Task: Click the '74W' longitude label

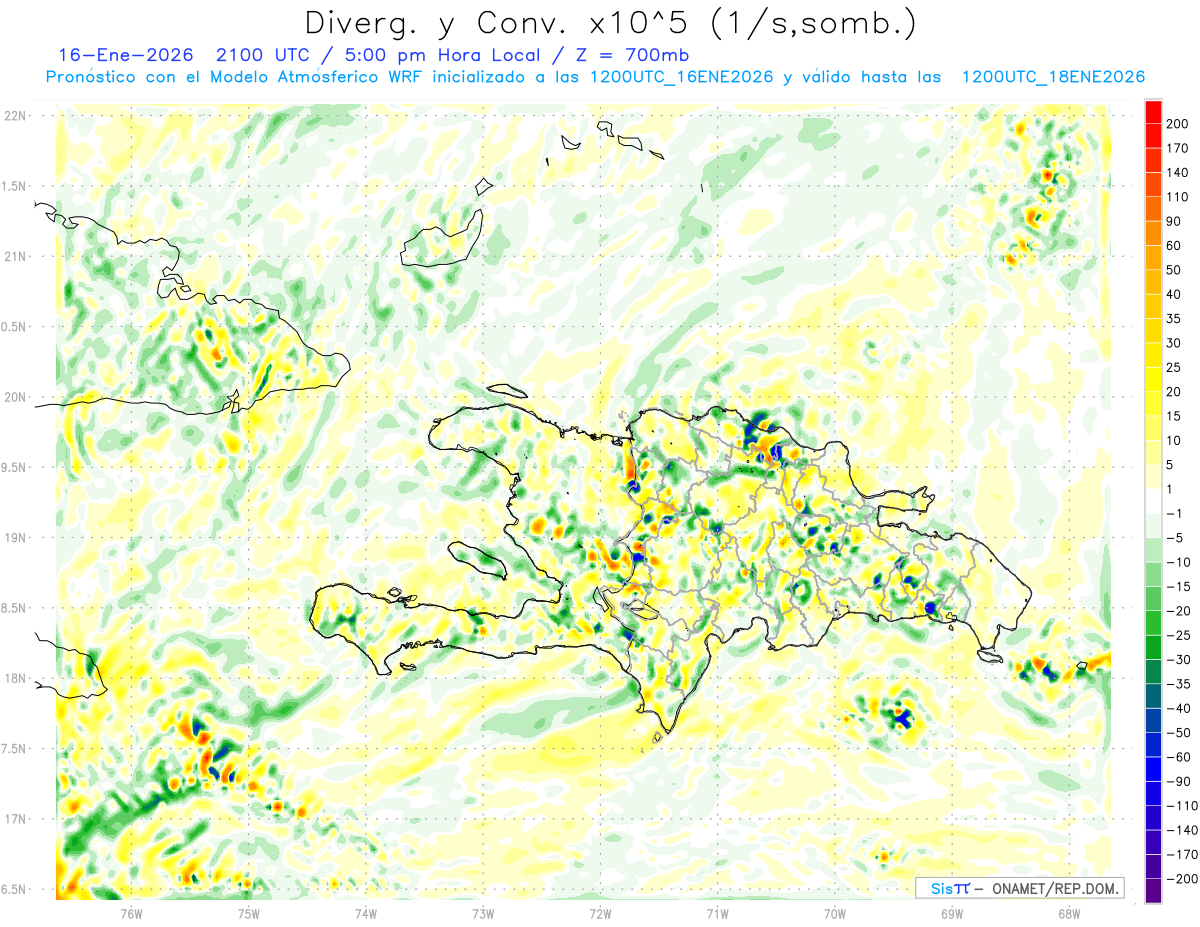Action: tap(366, 913)
